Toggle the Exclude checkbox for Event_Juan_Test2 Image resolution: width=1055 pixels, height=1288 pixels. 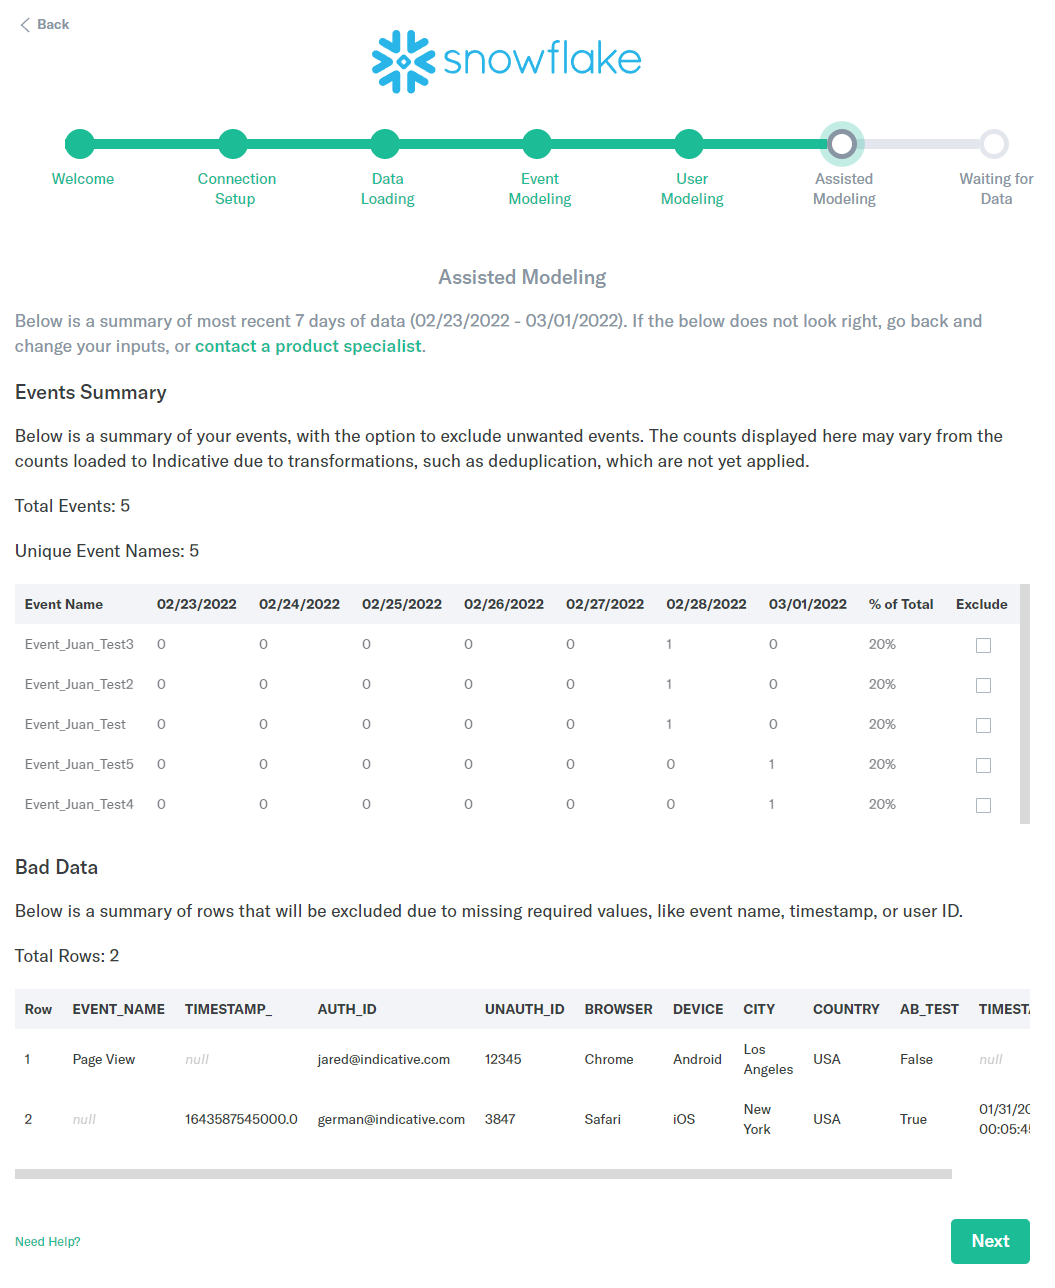point(983,685)
